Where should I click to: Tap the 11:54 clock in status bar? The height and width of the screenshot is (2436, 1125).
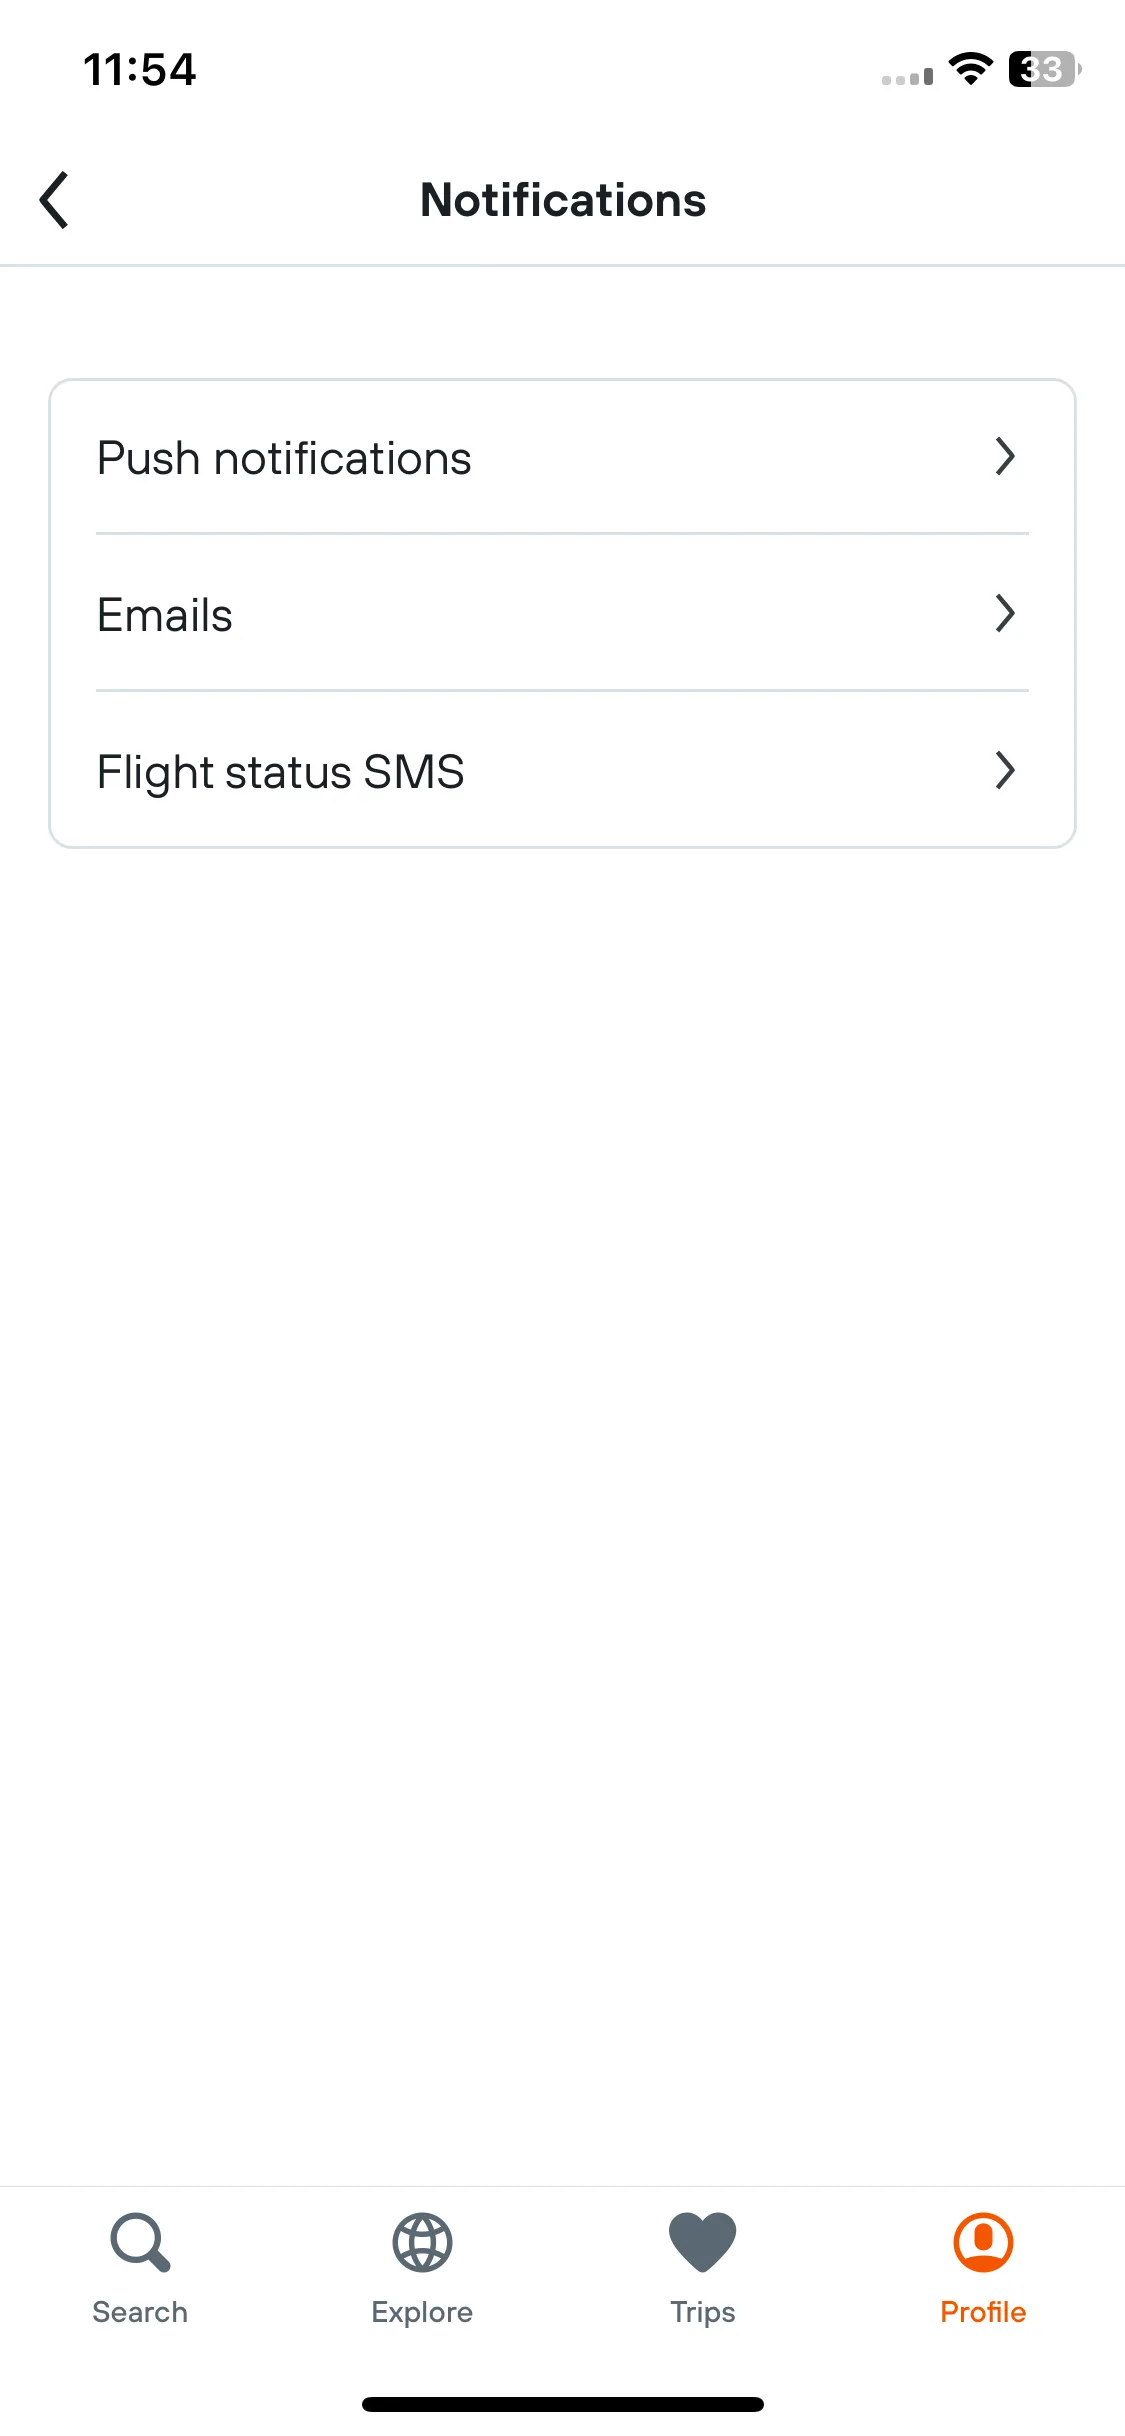[x=140, y=70]
